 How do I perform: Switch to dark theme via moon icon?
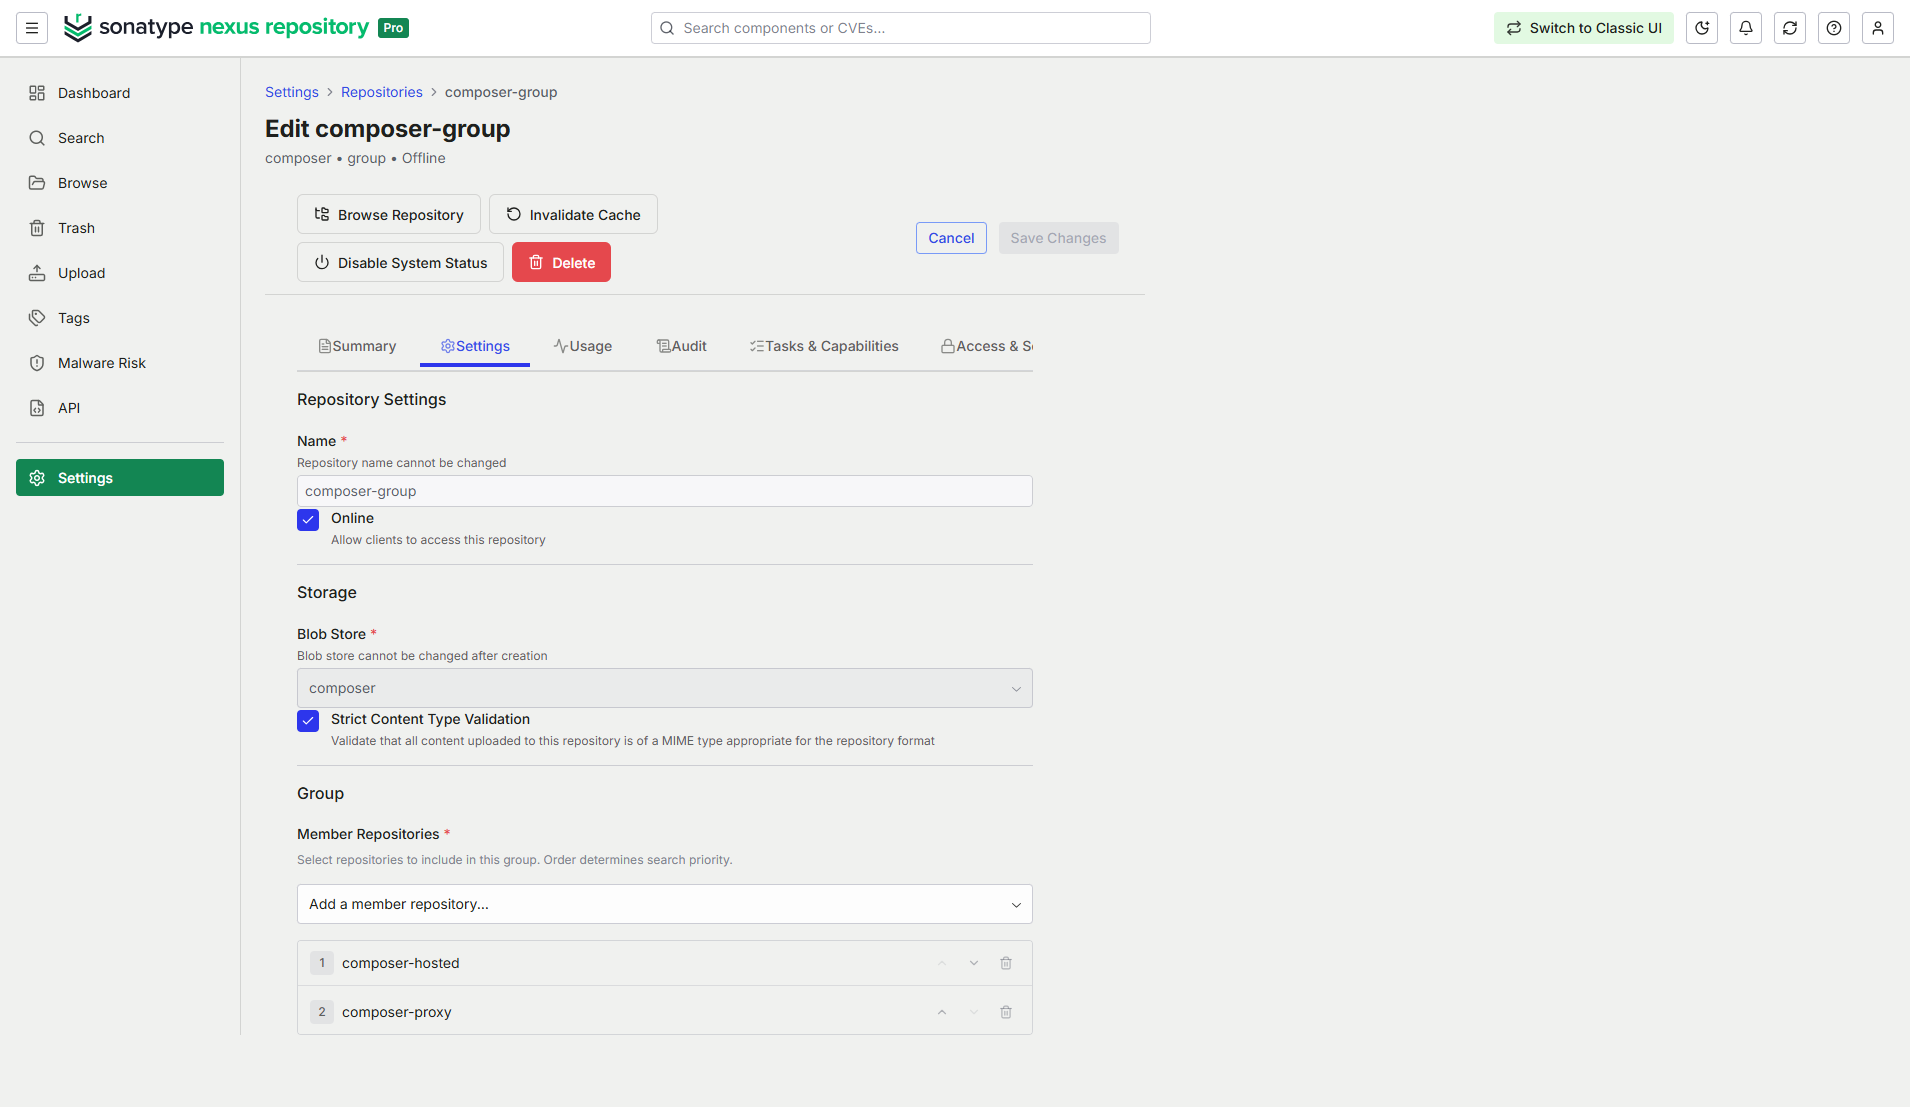tap(1702, 28)
